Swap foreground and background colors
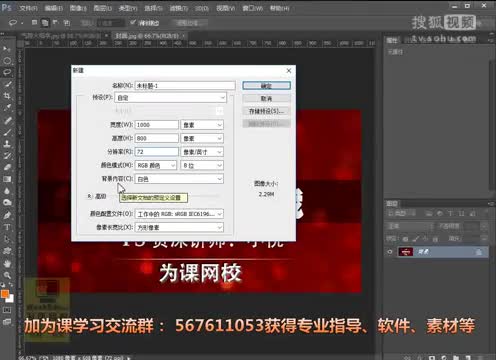496x360 pixels. [11, 284]
